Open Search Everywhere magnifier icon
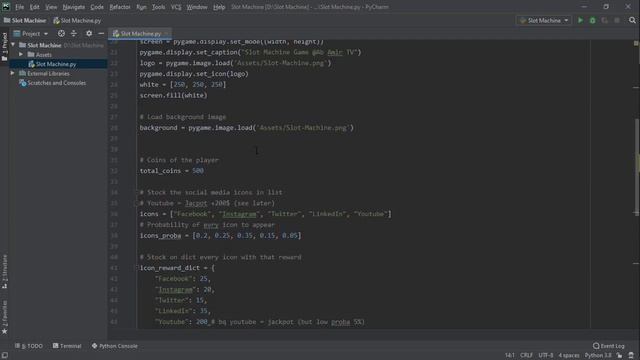The image size is (640, 360). pos(632,20)
